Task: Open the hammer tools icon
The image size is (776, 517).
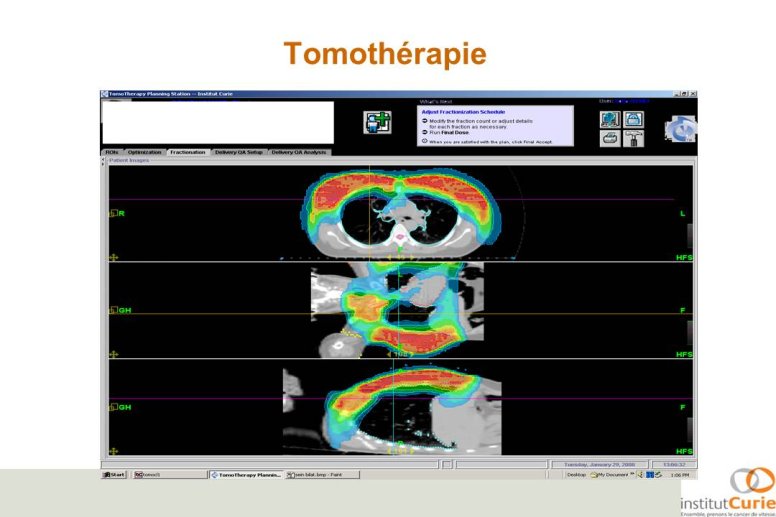Action: coord(633,138)
